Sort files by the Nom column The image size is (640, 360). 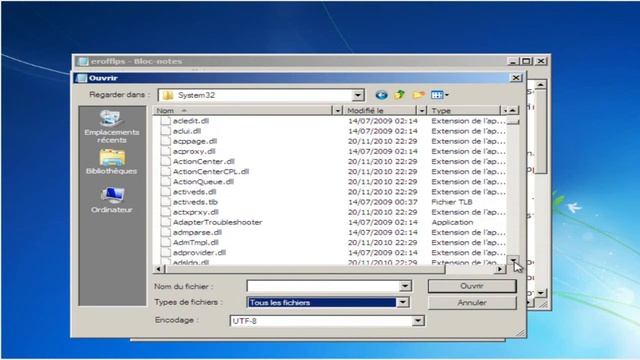pyautogui.click(x=243, y=111)
